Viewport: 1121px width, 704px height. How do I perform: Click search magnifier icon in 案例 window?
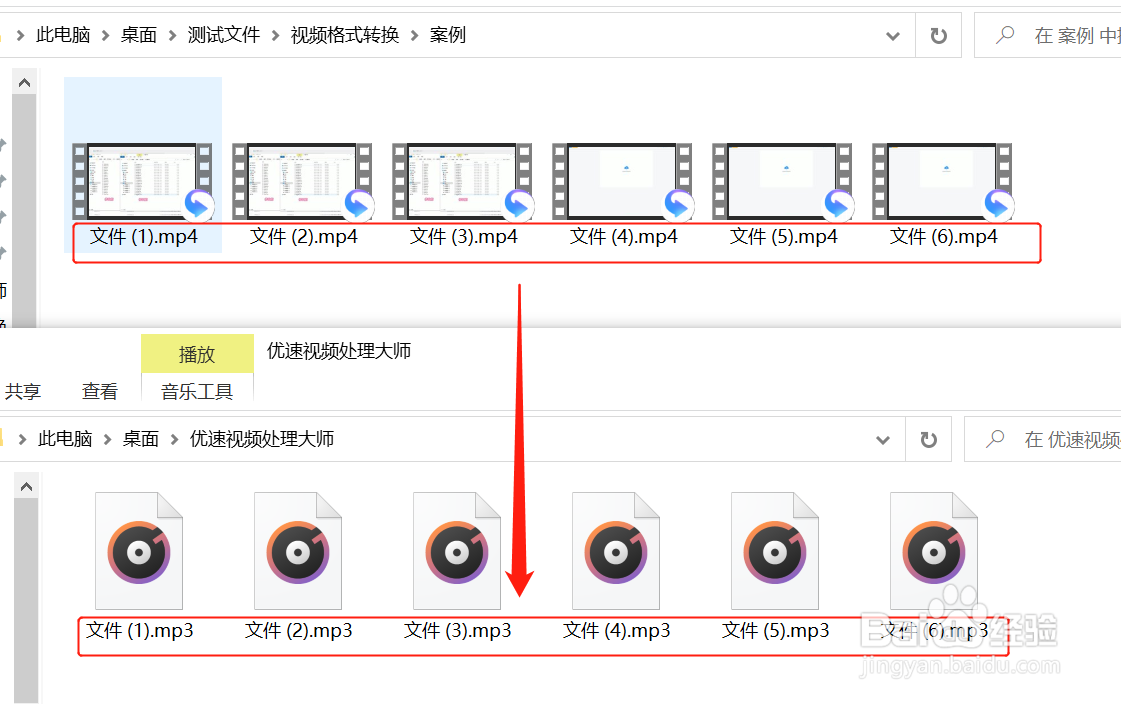1005,34
